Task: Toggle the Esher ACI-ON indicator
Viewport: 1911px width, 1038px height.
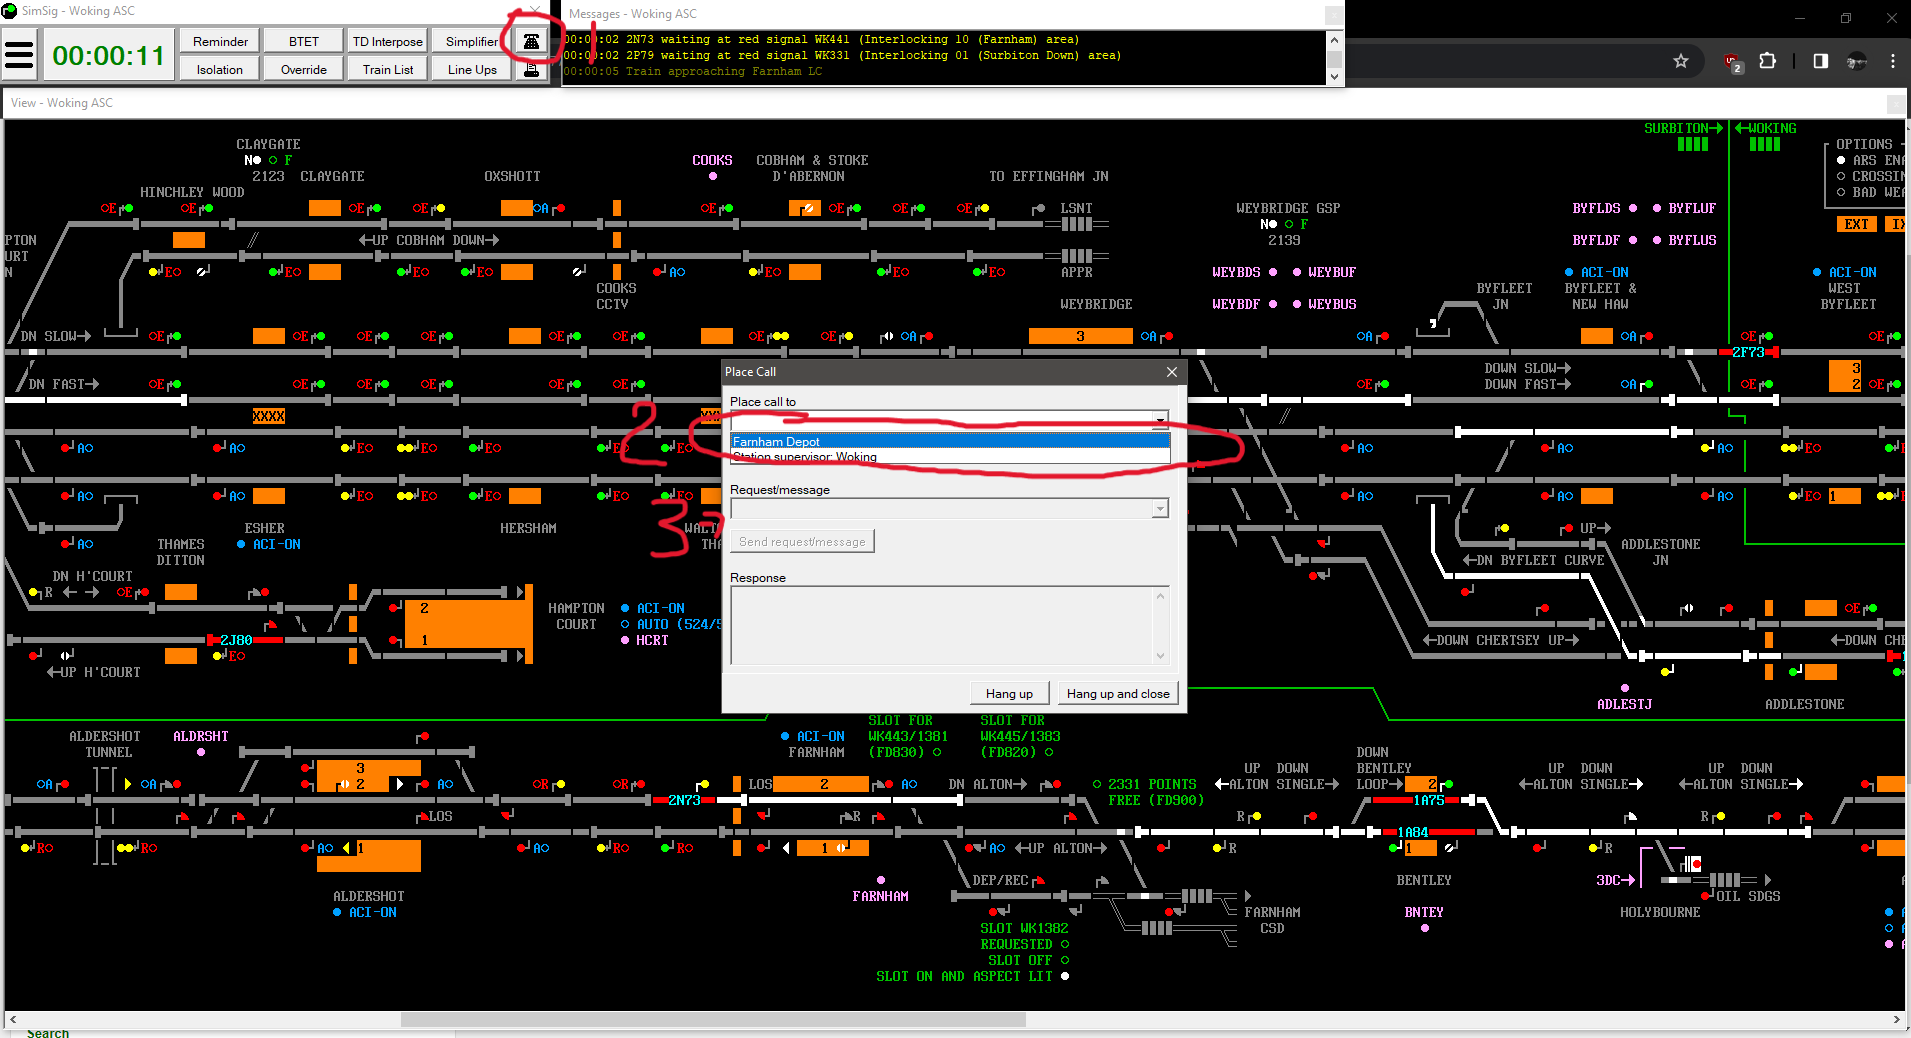Action: pos(241,544)
